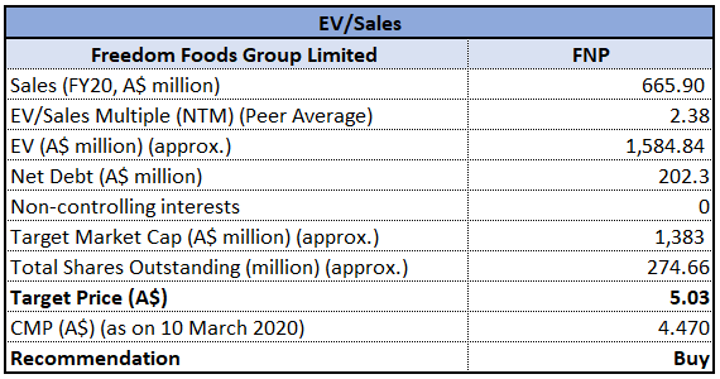Click the Net Debt row label
Image resolution: width=720 pixels, height=379 pixels.
pos(106,176)
